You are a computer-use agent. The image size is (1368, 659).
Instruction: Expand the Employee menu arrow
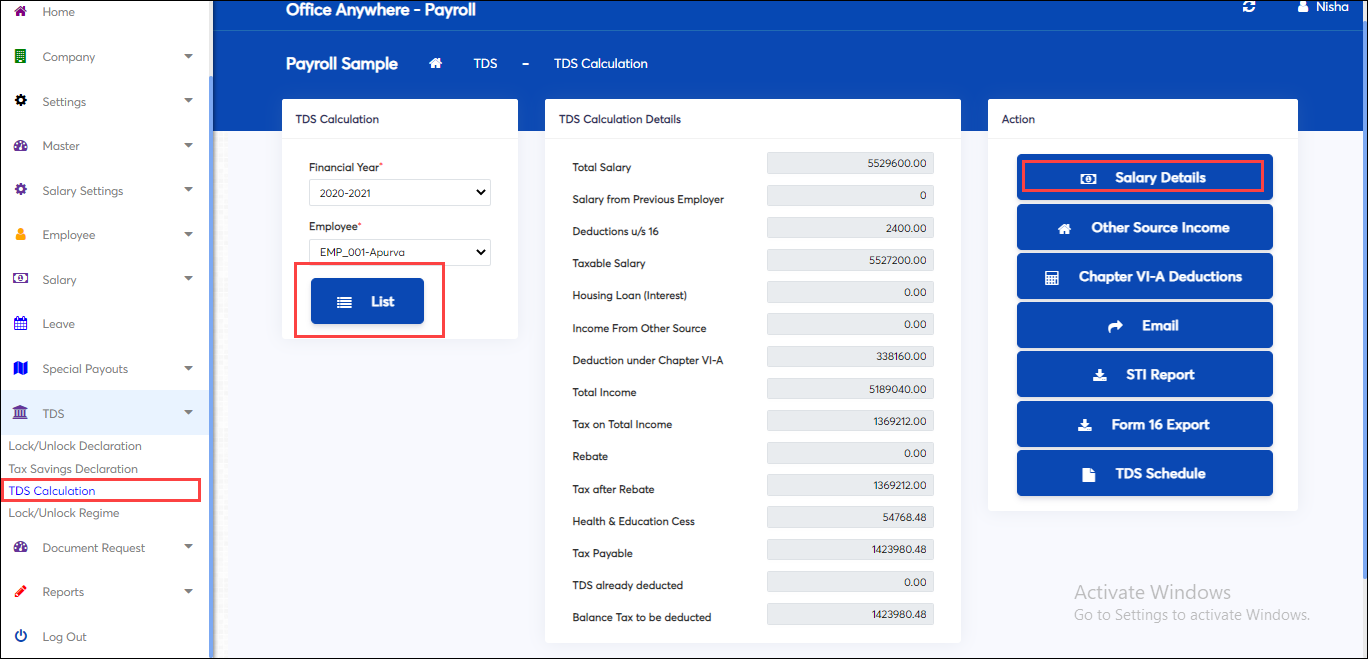point(188,234)
